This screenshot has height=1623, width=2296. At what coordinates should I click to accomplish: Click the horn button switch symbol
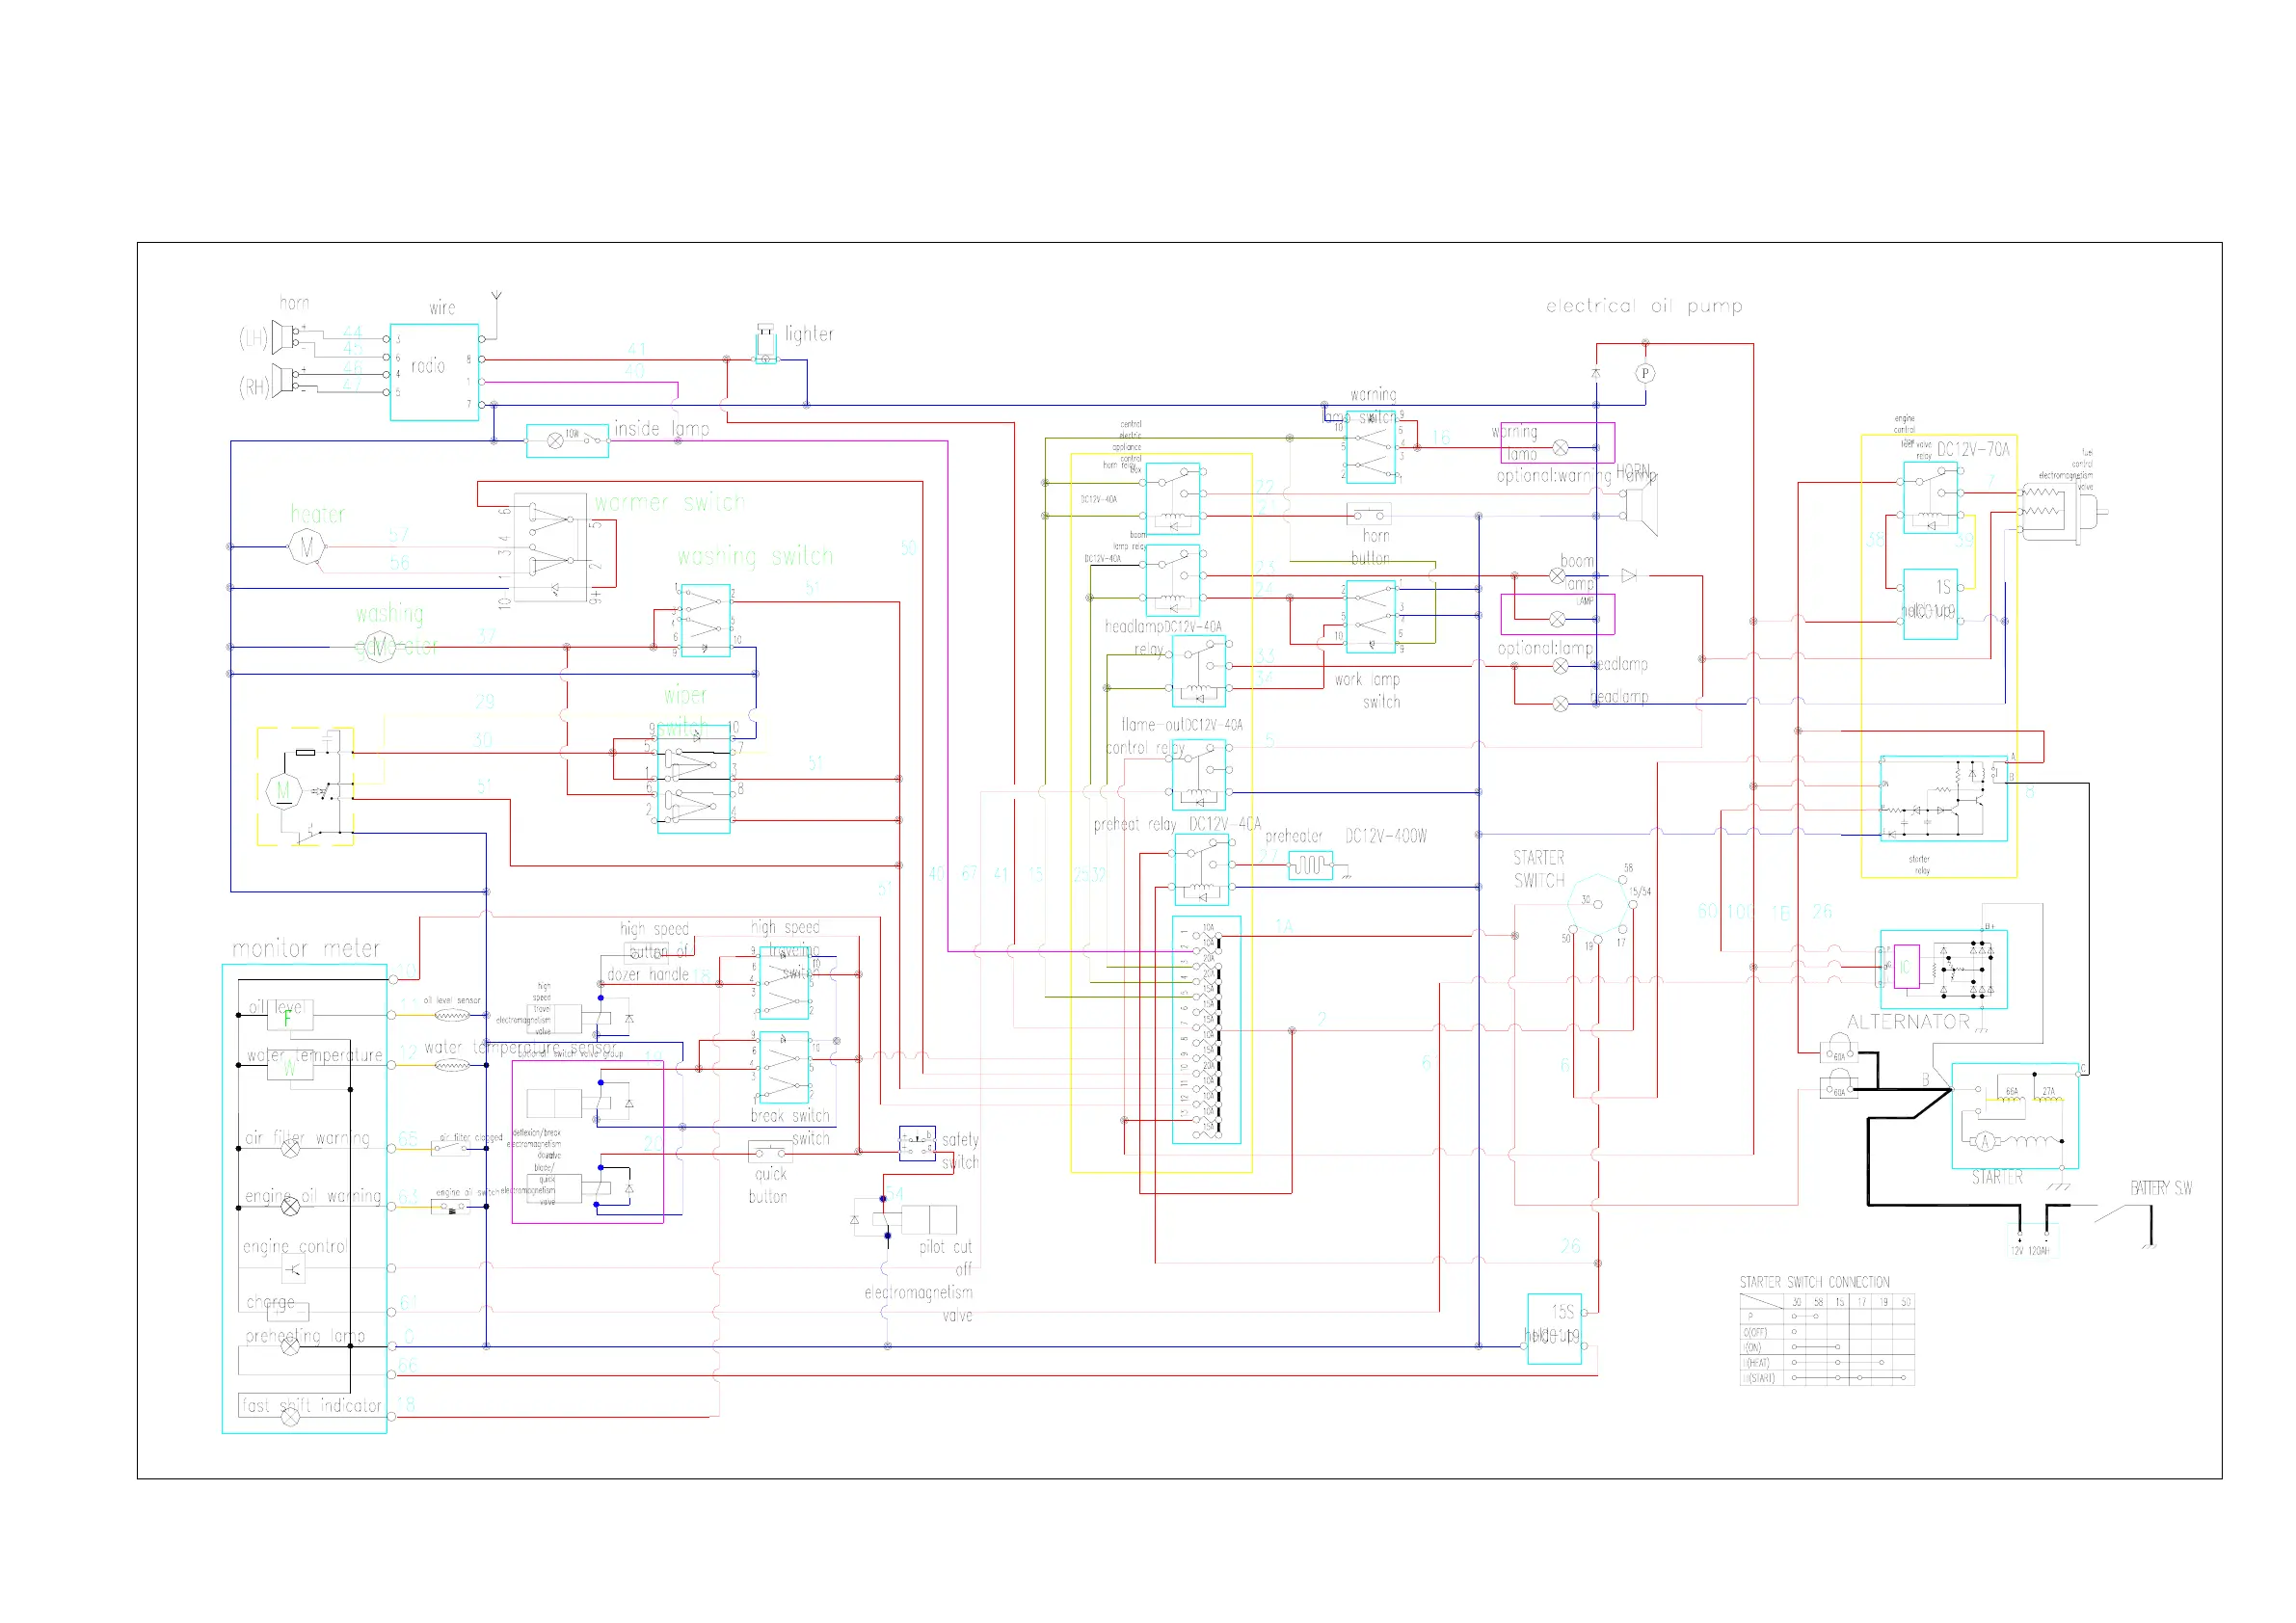[1368, 514]
